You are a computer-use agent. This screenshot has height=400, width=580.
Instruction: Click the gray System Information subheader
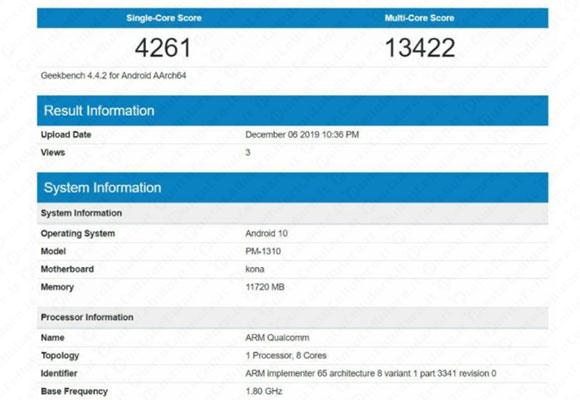[x=293, y=213]
